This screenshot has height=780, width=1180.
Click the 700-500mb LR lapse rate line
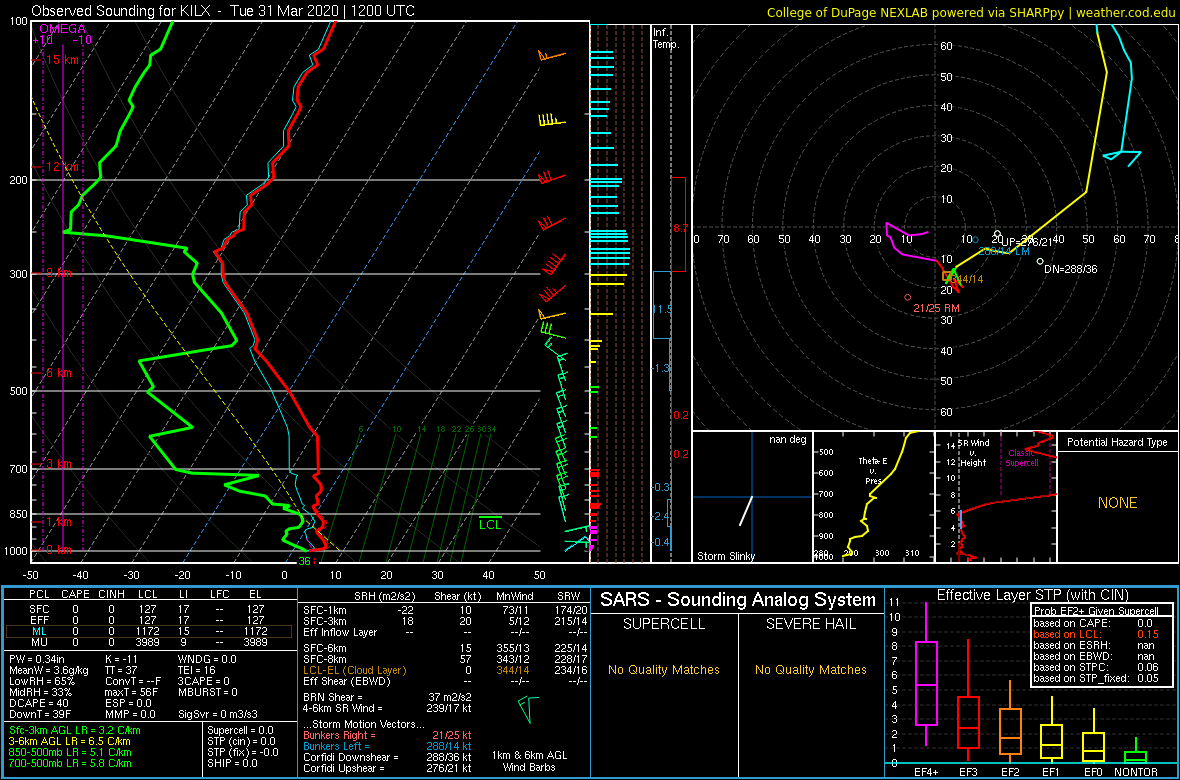(x=69, y=763)
